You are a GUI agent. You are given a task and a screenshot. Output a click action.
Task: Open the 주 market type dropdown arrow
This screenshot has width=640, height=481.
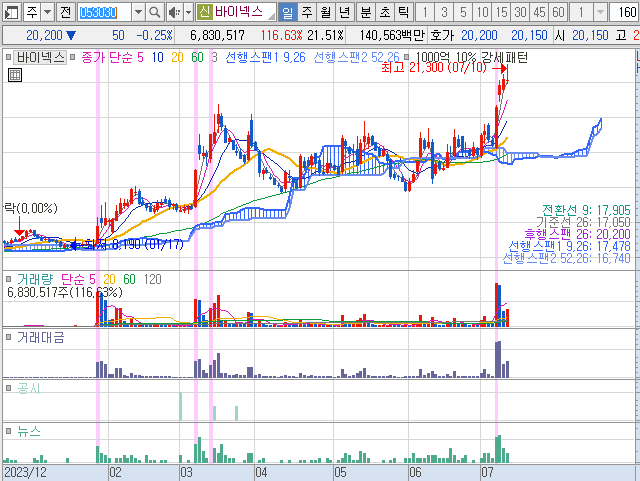[x=48, y=13]
